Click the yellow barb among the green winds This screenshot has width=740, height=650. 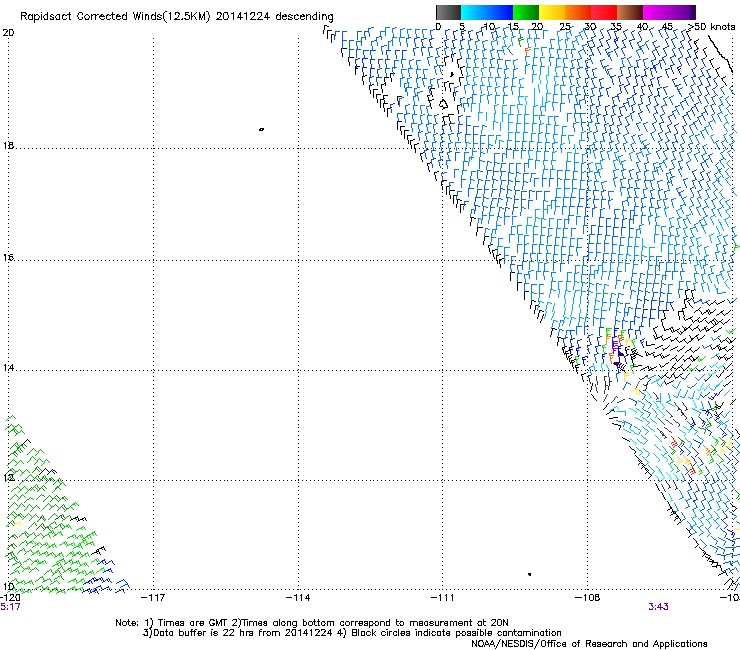[x=18, y=523]
